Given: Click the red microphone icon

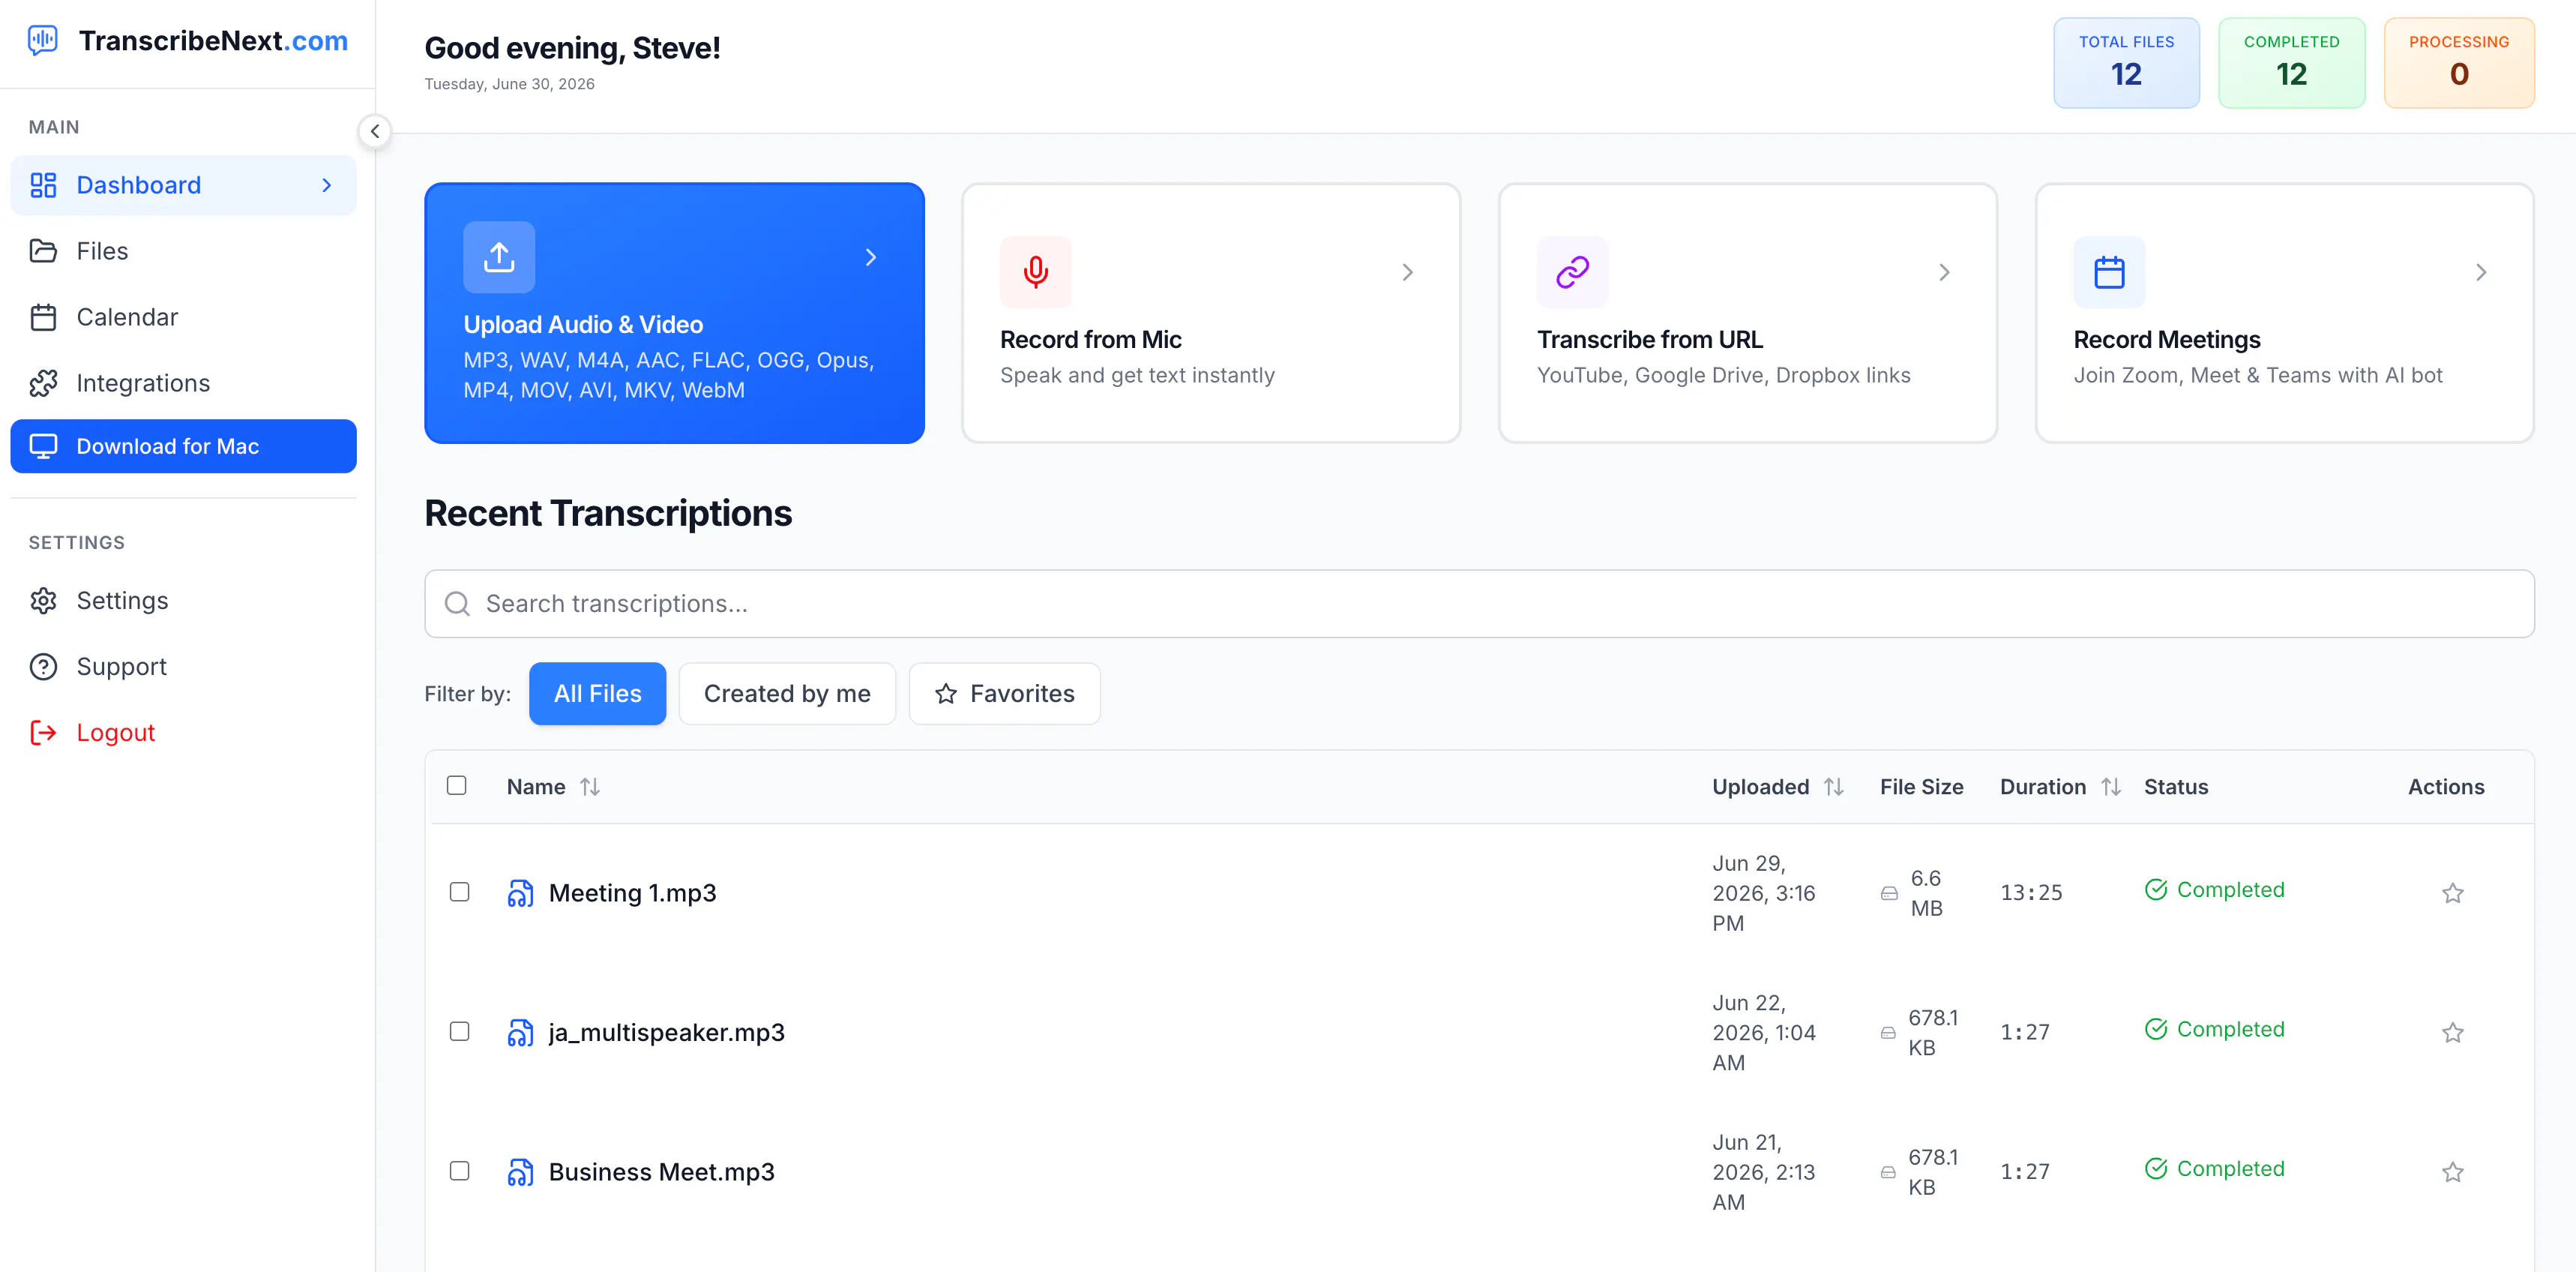Looking at the screenshot, I should (x=1035, y=272).
